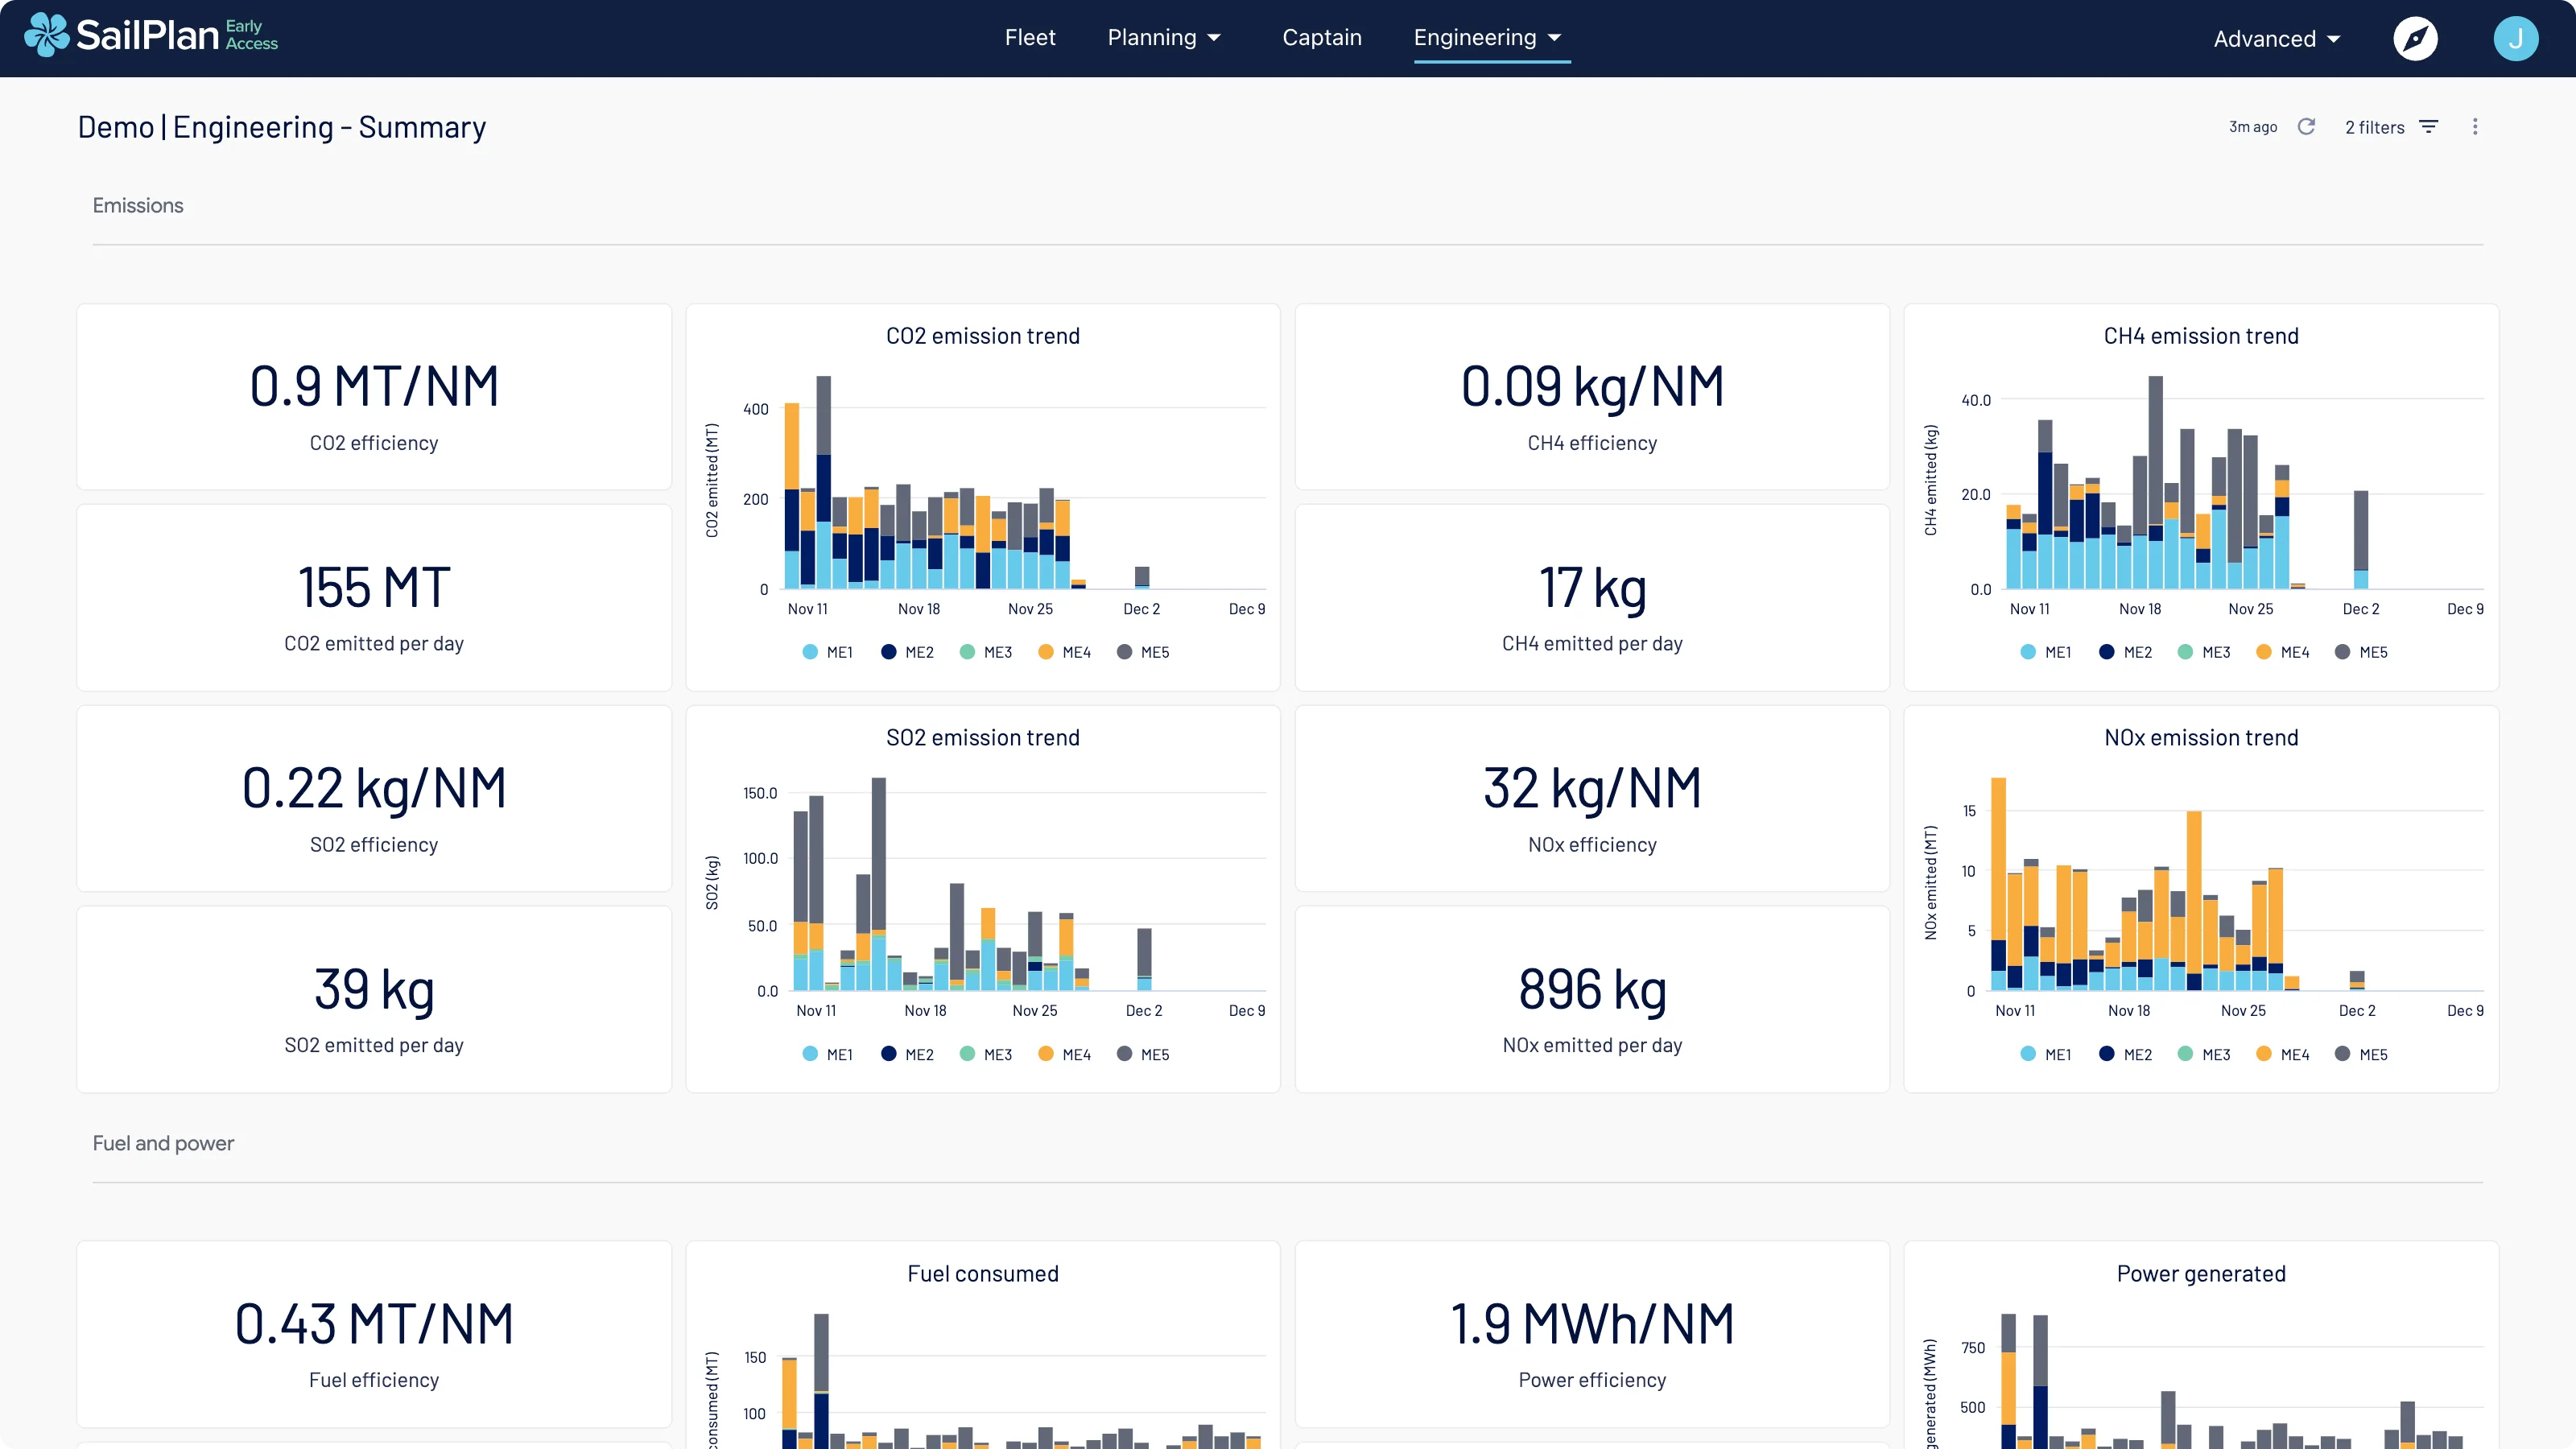The image size is (2576, 1449).
Task: Go to the Captain page
Action: click(x=1322, y=38)
